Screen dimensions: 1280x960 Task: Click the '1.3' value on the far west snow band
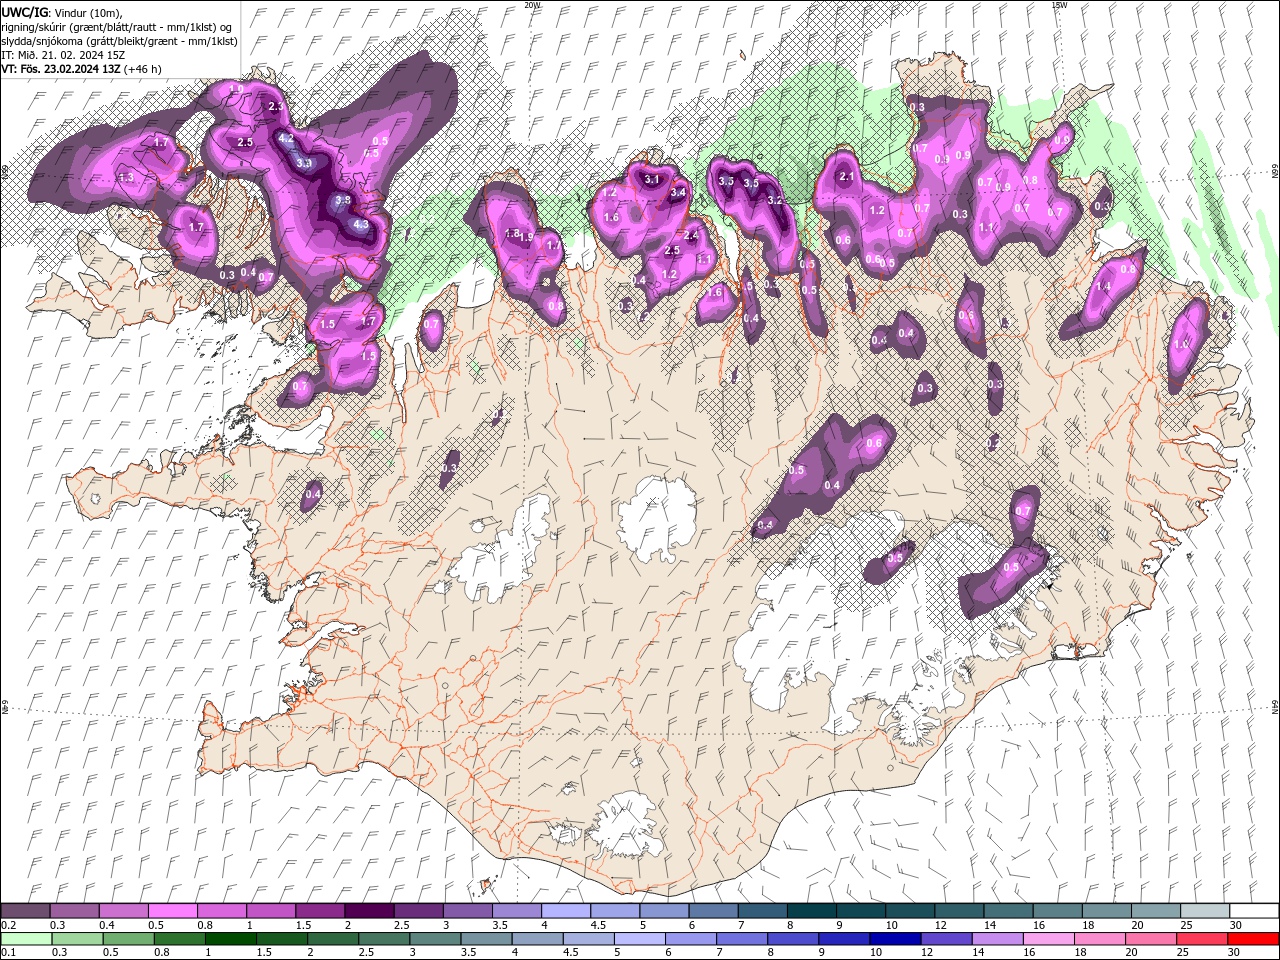(126, 178)
